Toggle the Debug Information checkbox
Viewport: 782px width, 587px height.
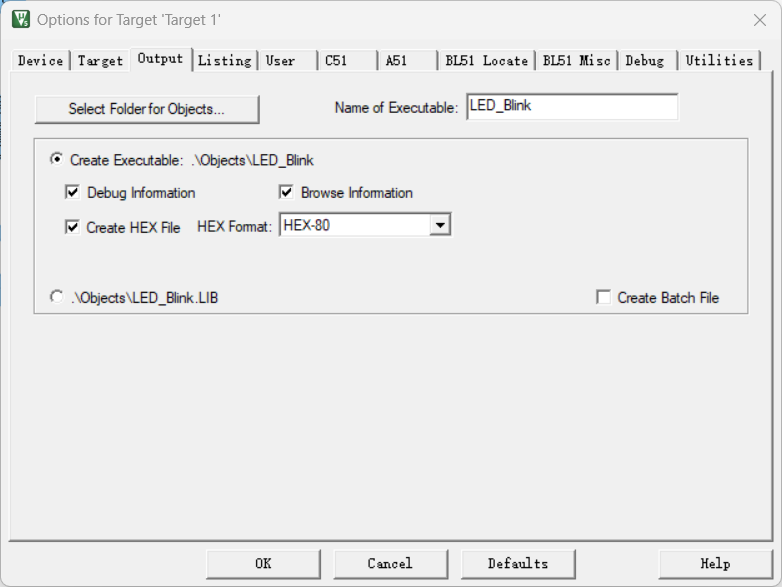tap(72, 193)
